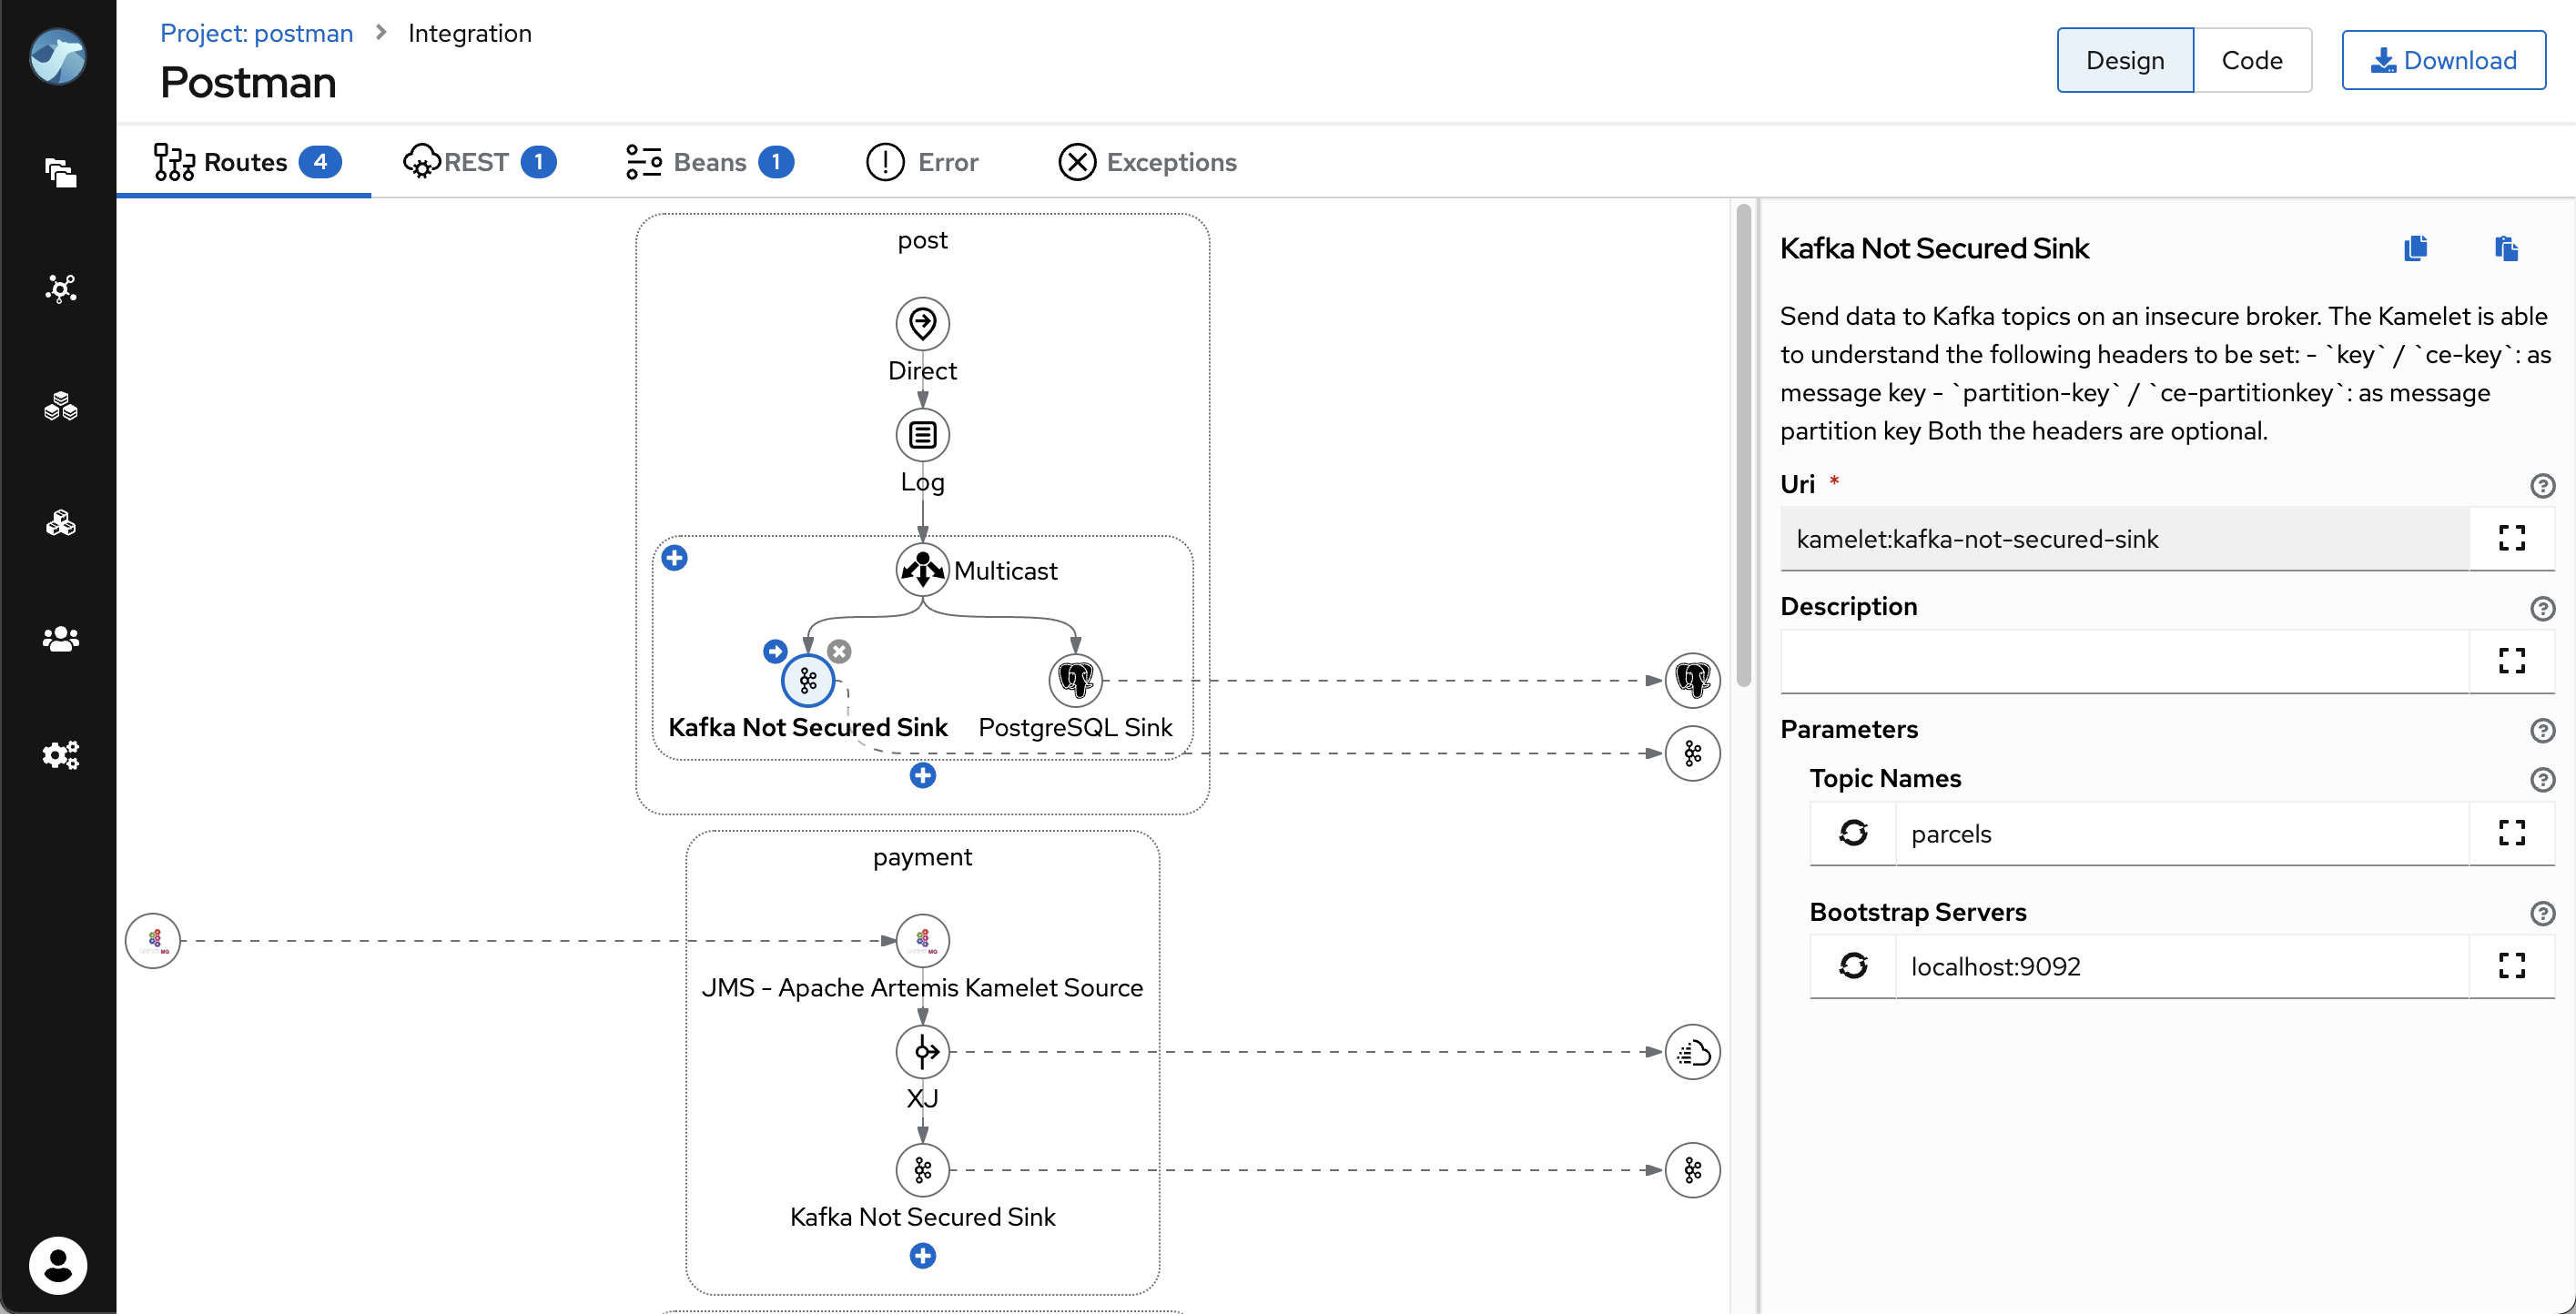The image size is (2576, 1314).
Task: Switch to the Beans tab
Action: 709,162
